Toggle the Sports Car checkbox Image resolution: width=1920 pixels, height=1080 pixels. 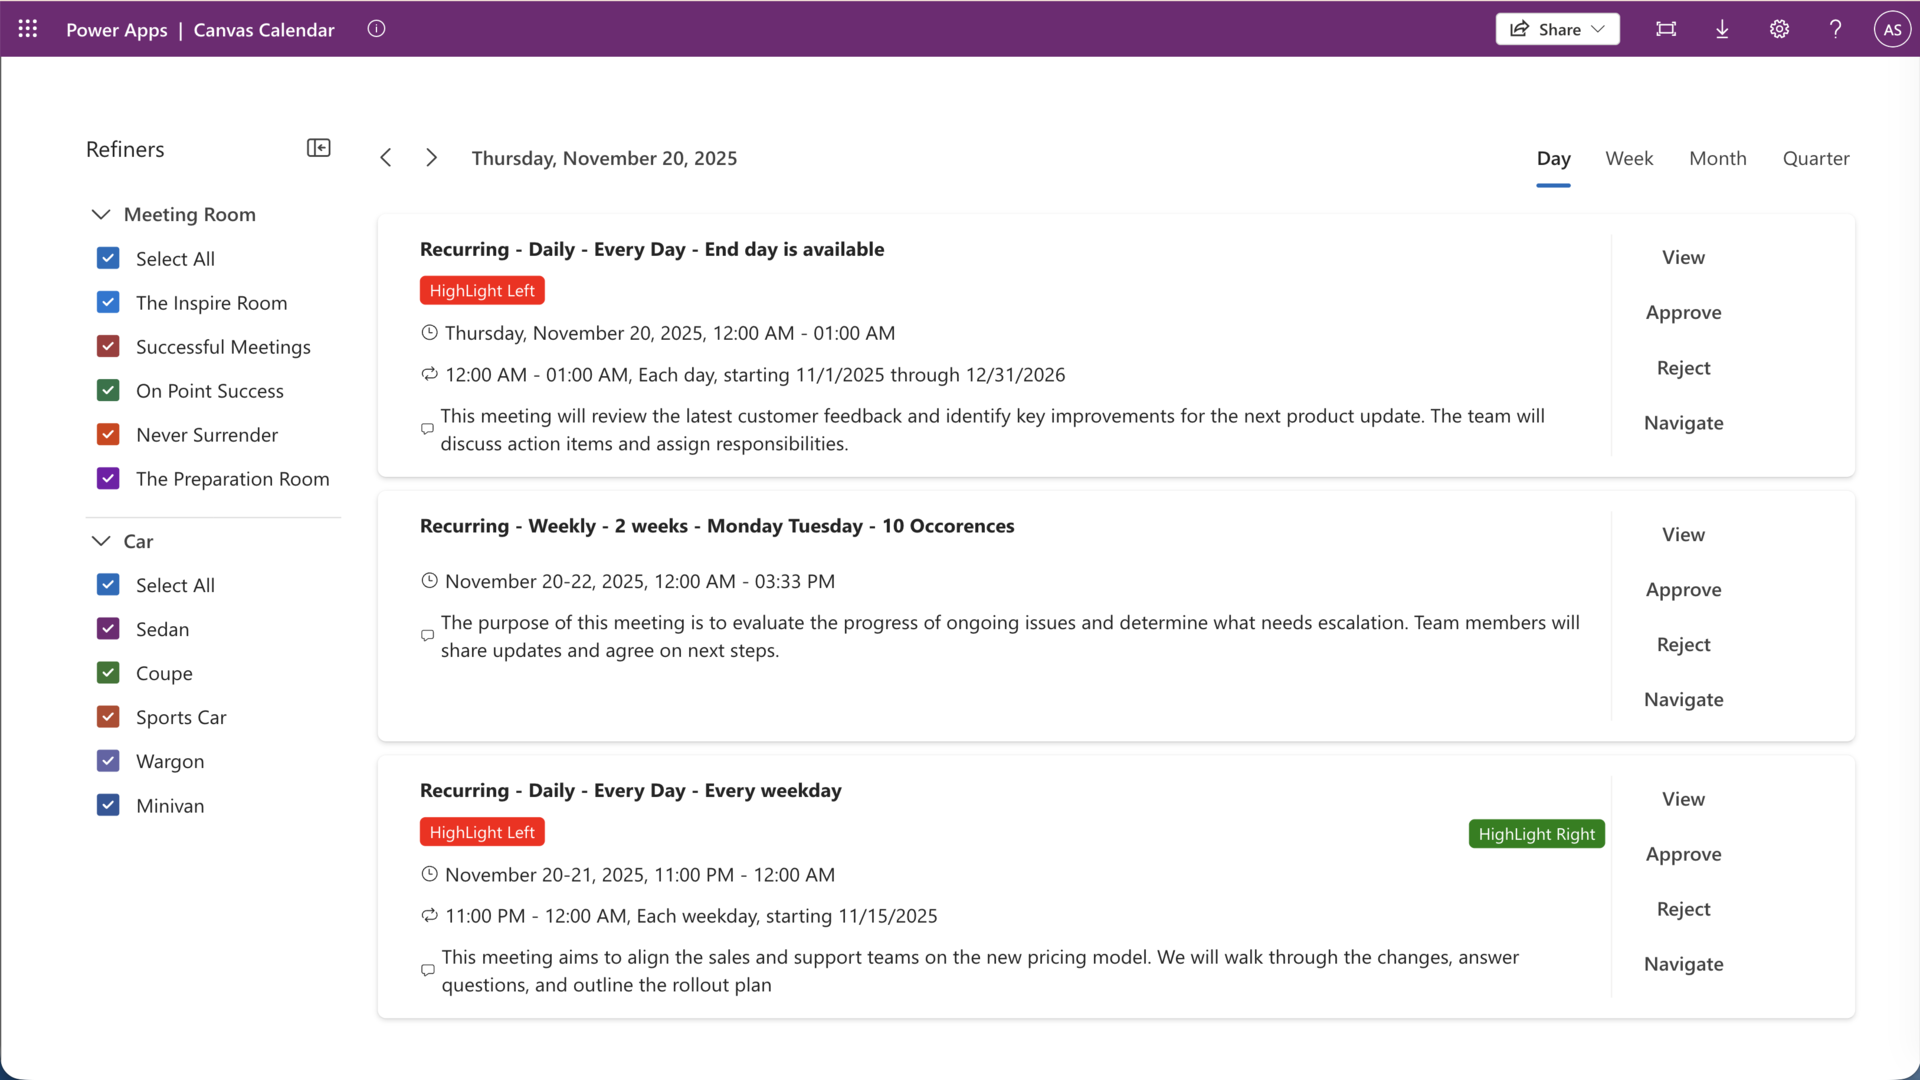pos(108,717)
